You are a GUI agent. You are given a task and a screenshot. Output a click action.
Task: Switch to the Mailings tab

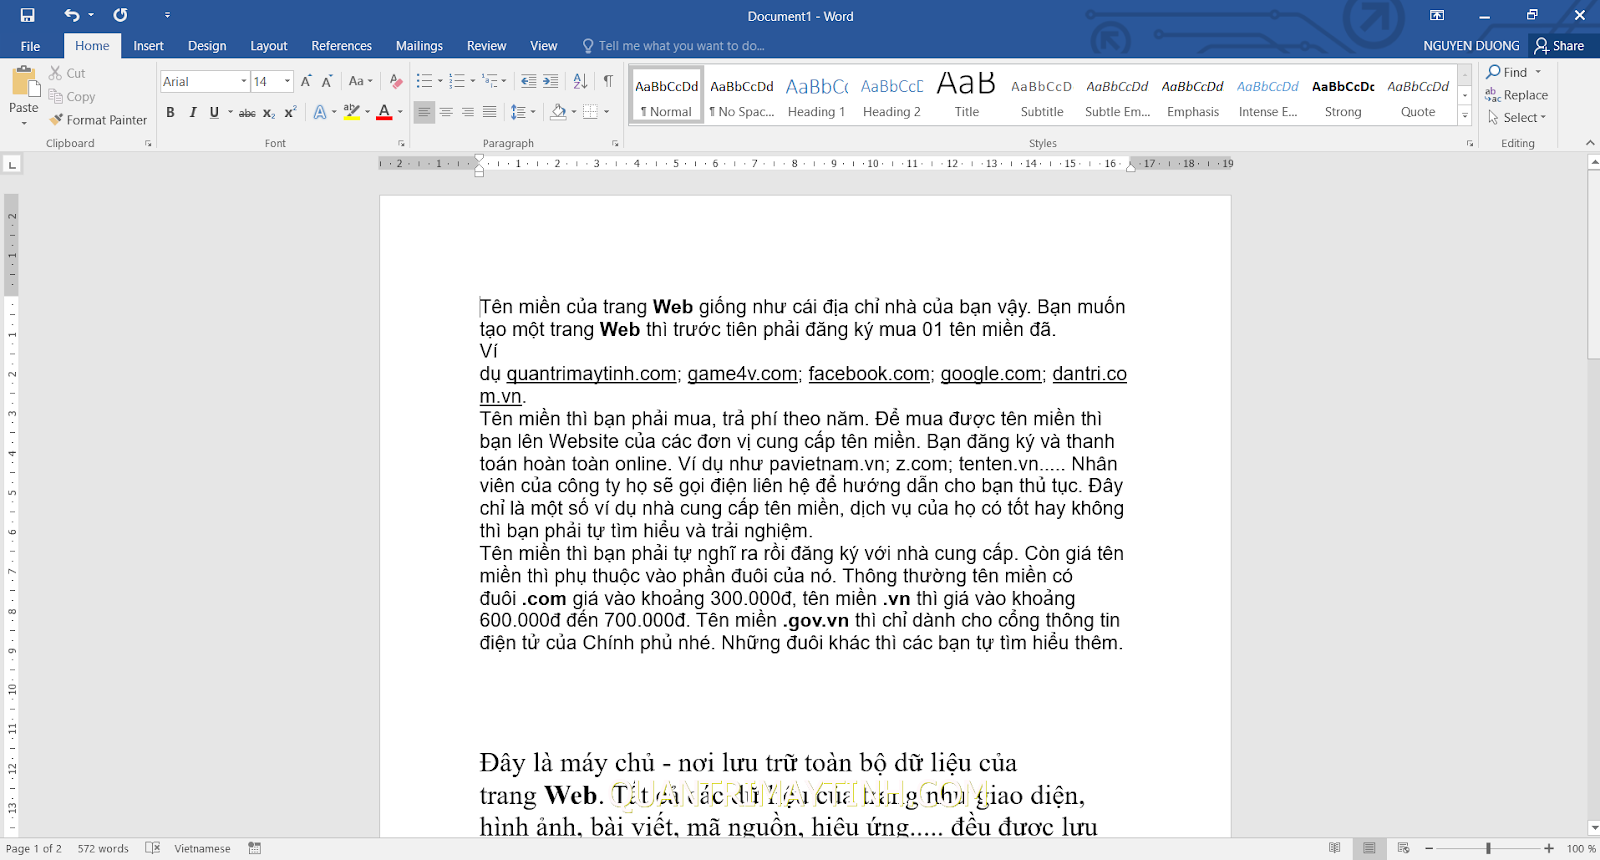pos(419,46)
